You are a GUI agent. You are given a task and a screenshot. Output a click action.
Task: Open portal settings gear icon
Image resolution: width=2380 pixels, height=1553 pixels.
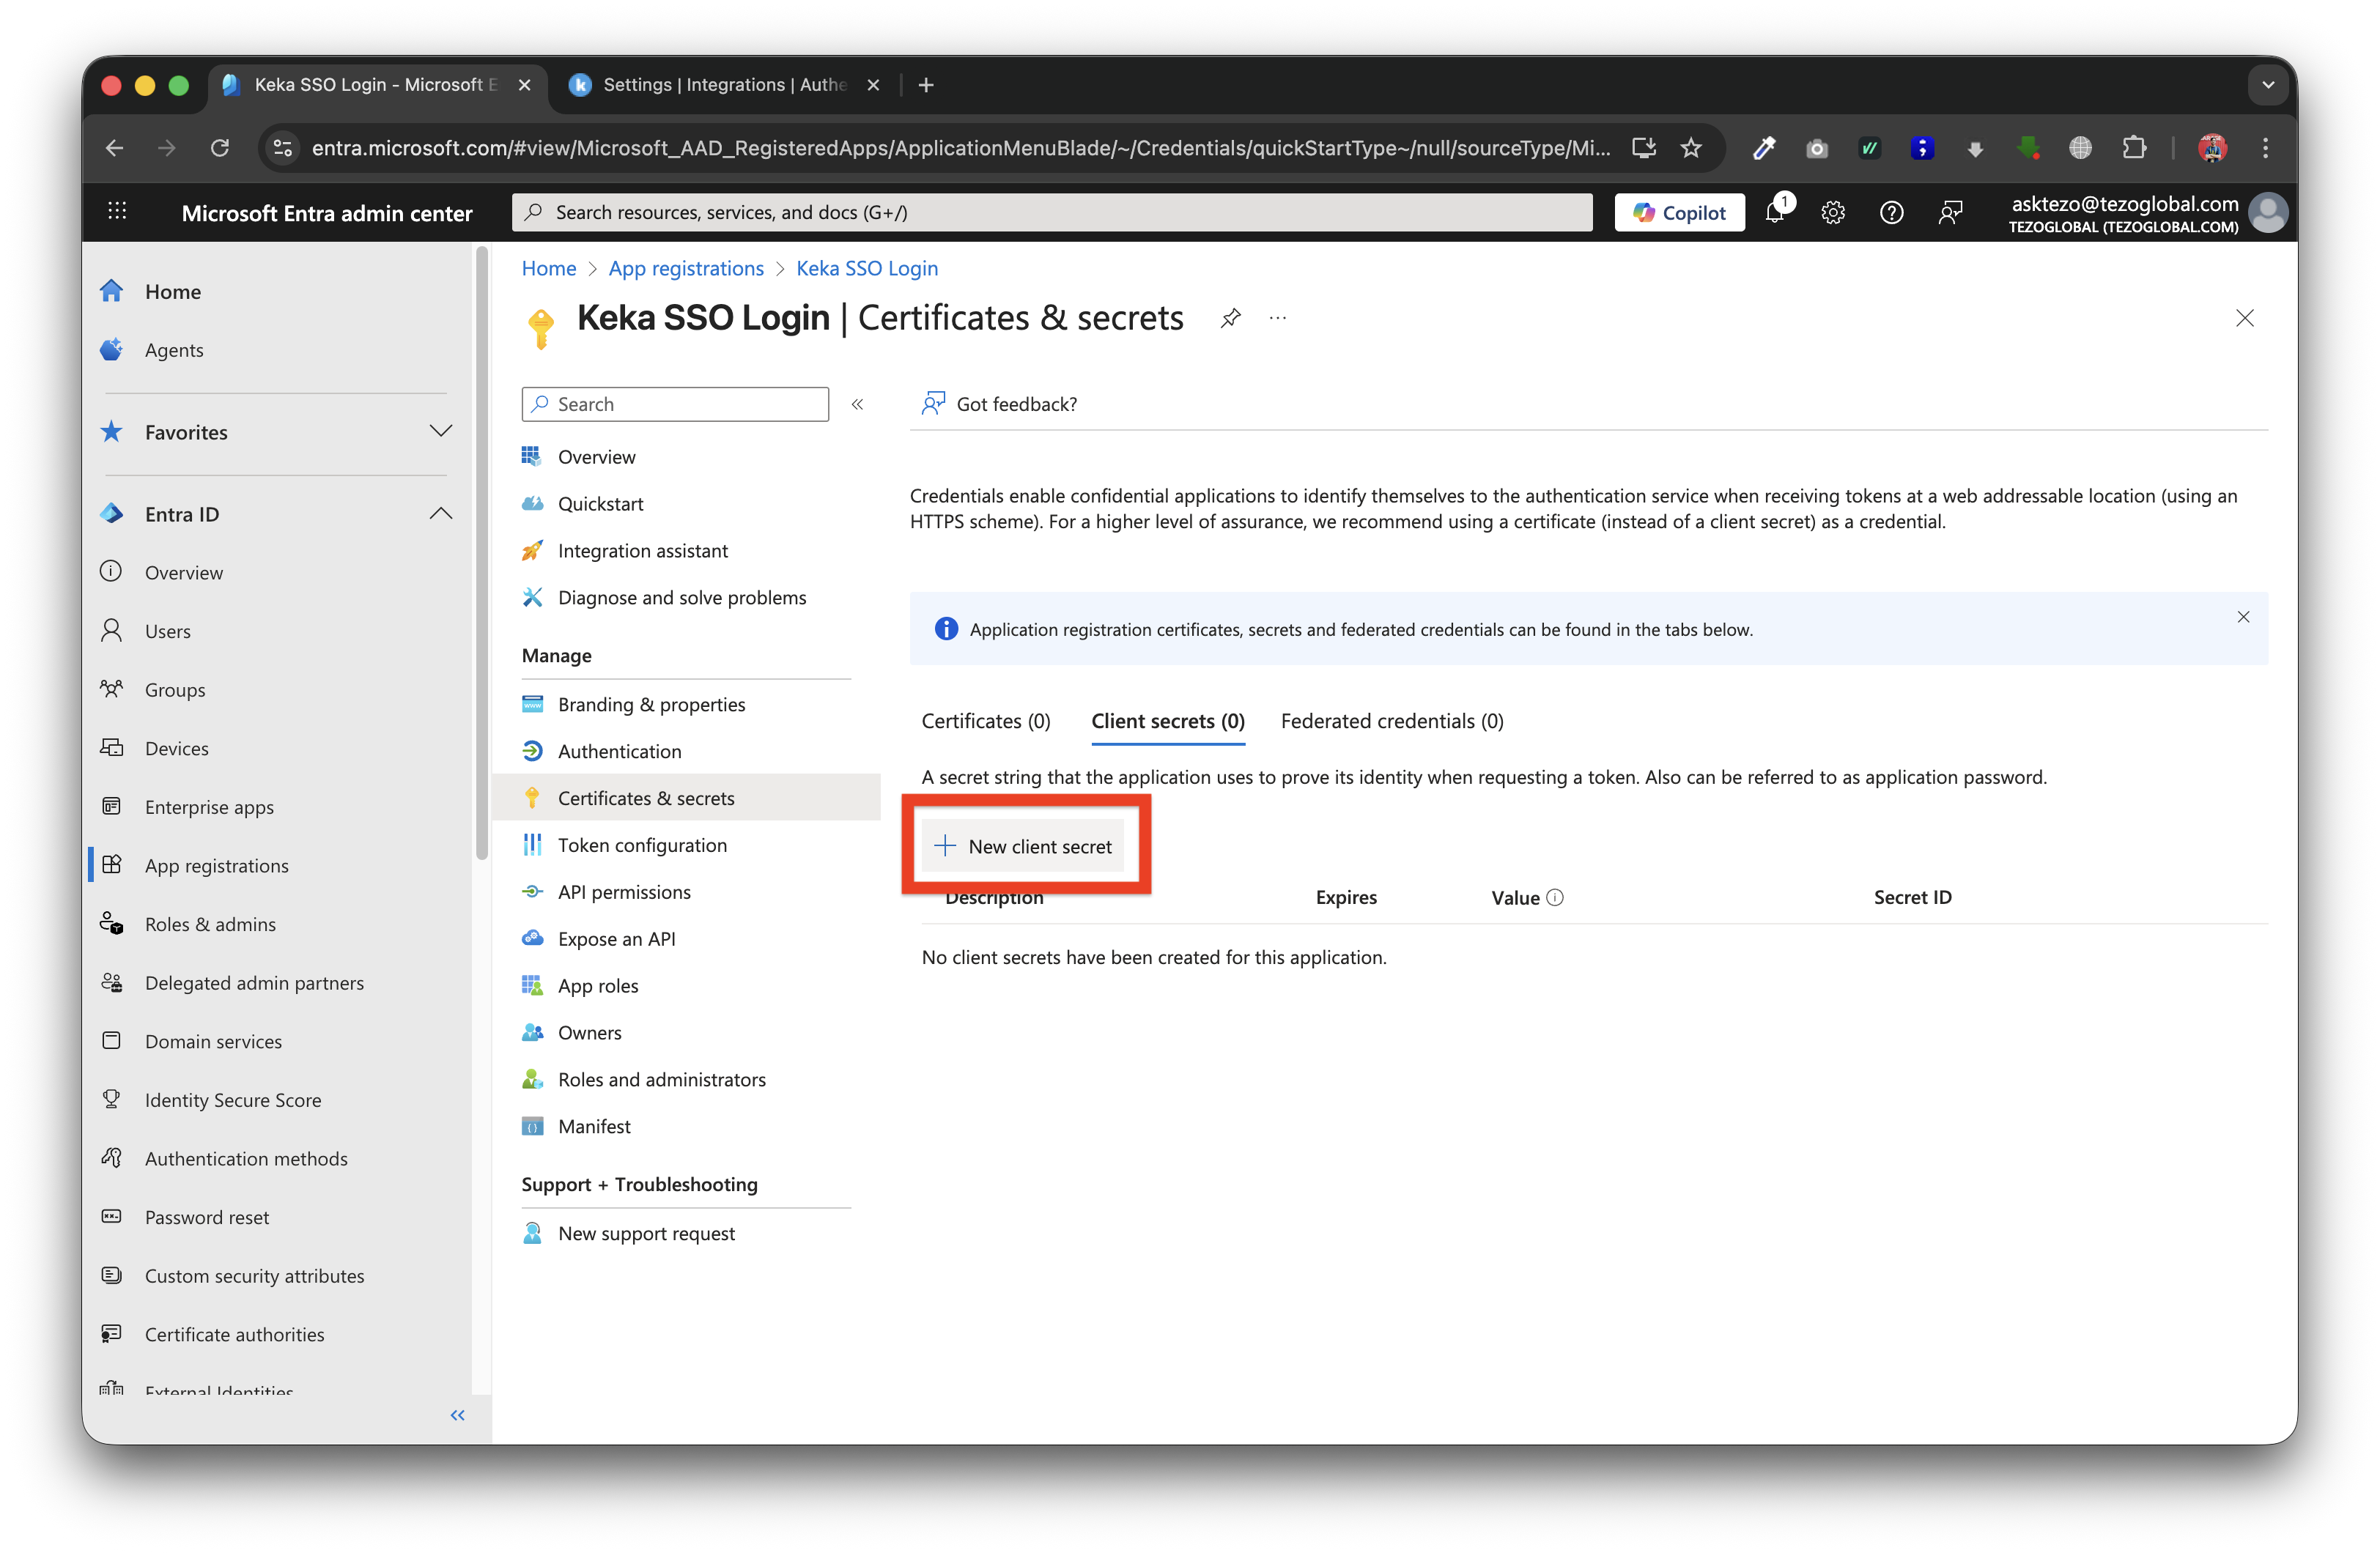pyautogui.click(x=1832, y=213)
